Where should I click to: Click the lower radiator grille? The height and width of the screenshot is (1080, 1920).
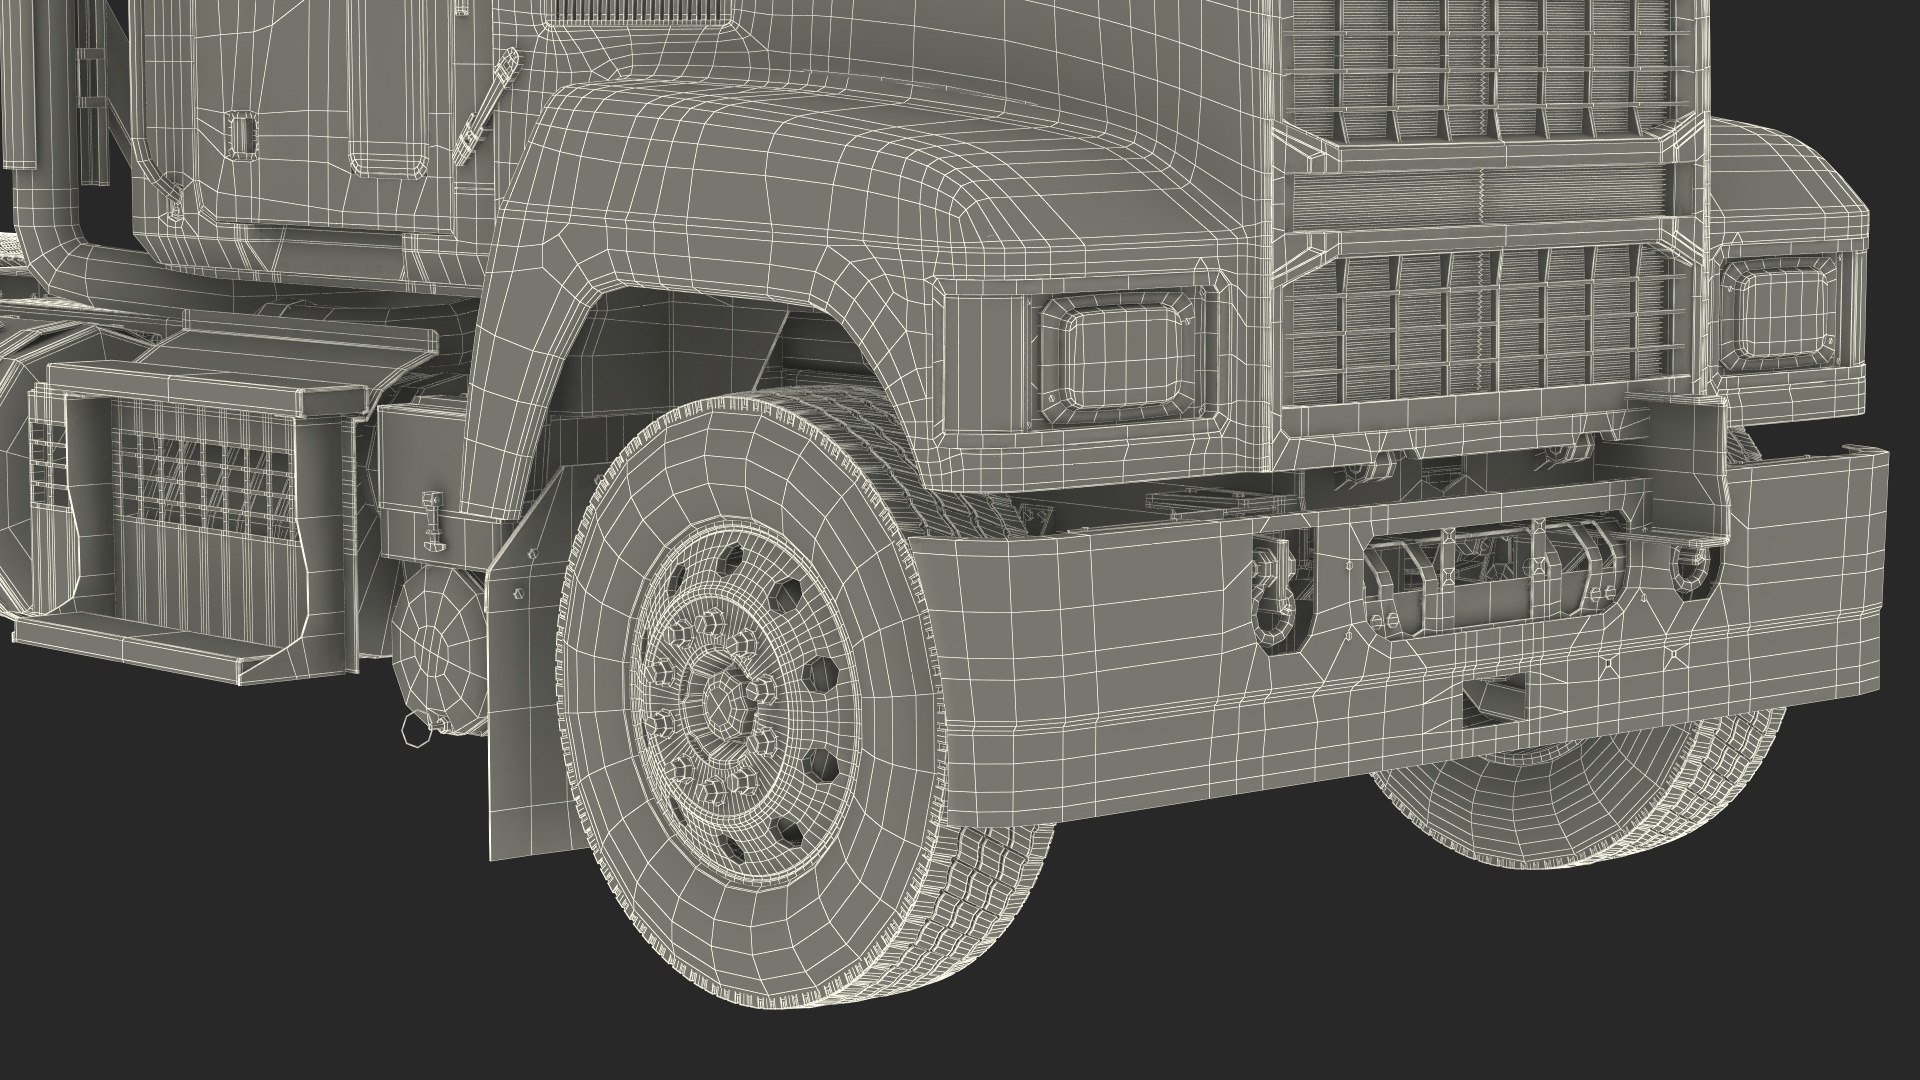click(x=1482, y=325)
